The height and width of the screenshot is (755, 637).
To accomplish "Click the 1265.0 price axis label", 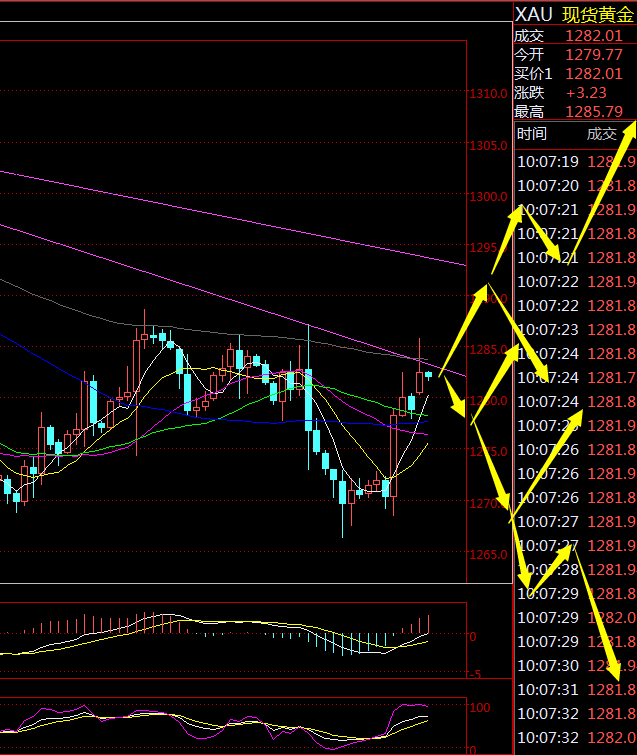I will 488,555.
